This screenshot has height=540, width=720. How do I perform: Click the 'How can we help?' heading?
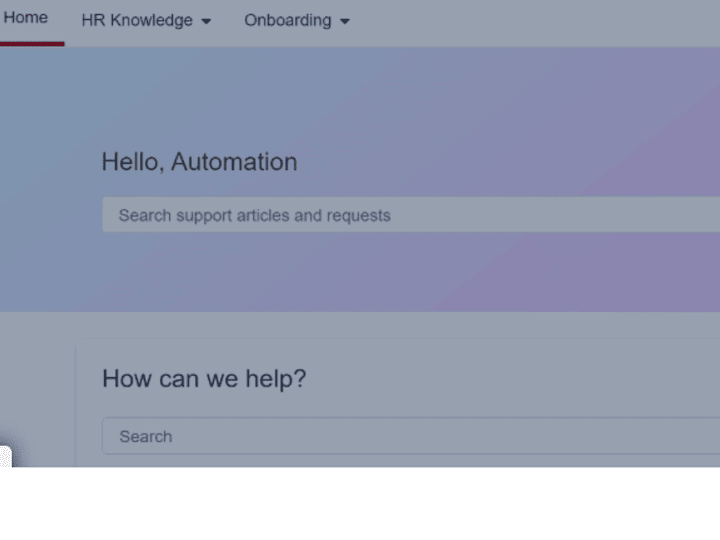204,379
